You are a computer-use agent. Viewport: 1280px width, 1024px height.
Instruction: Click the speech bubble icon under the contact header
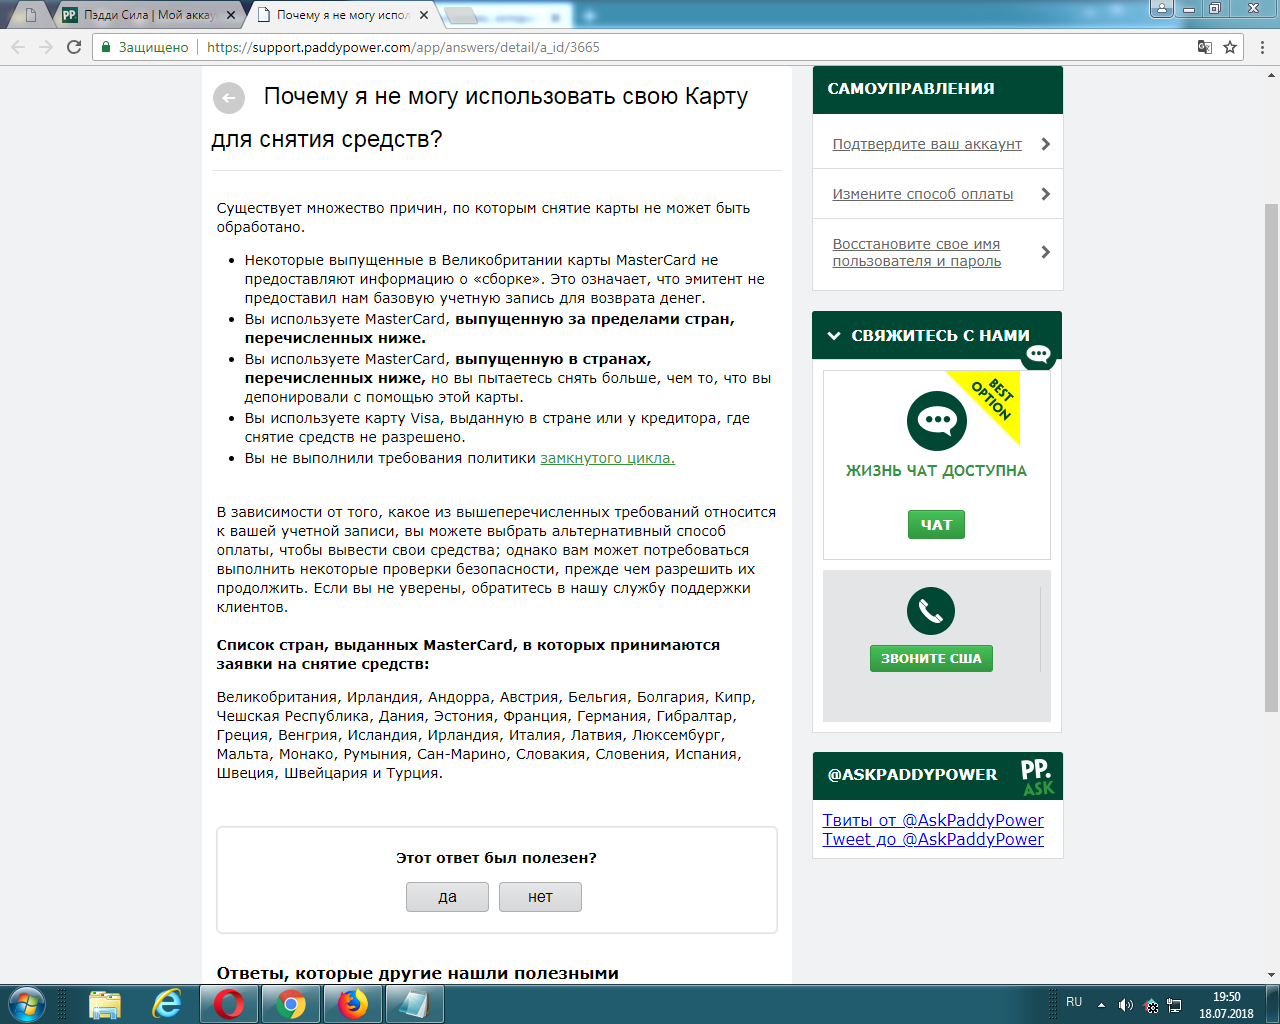pos(1039,354)
